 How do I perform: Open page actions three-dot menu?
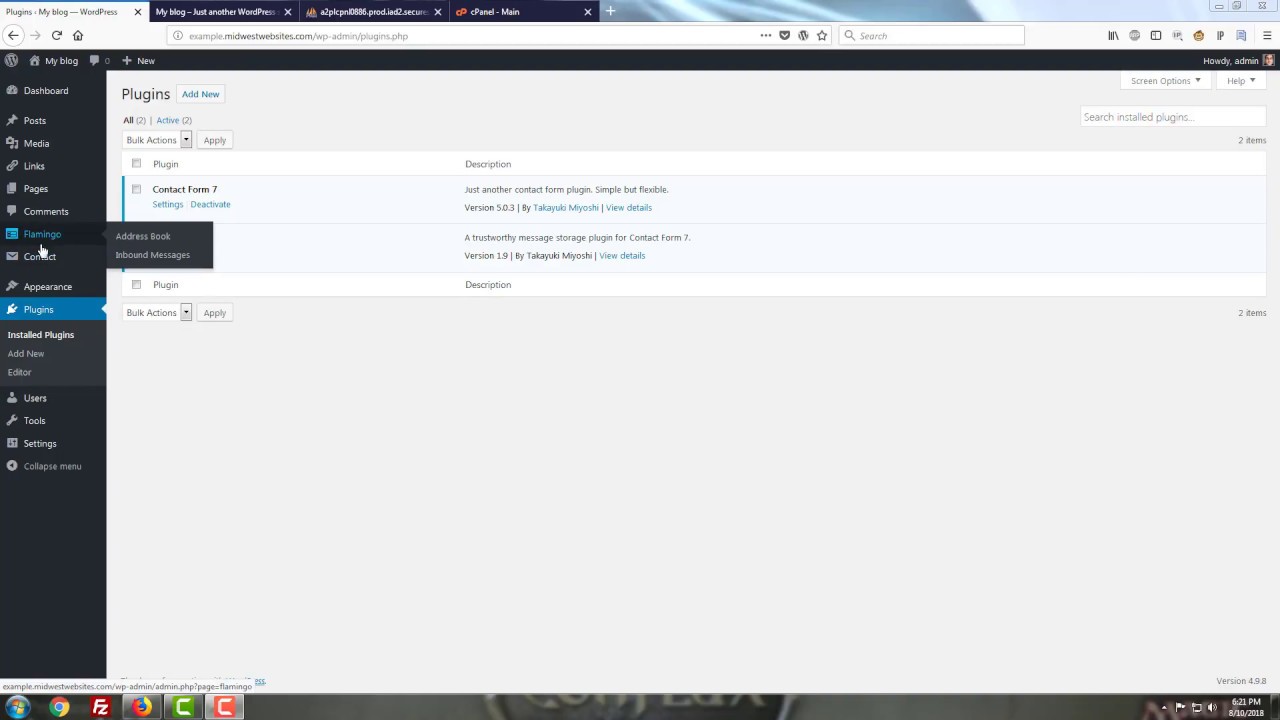766,35
